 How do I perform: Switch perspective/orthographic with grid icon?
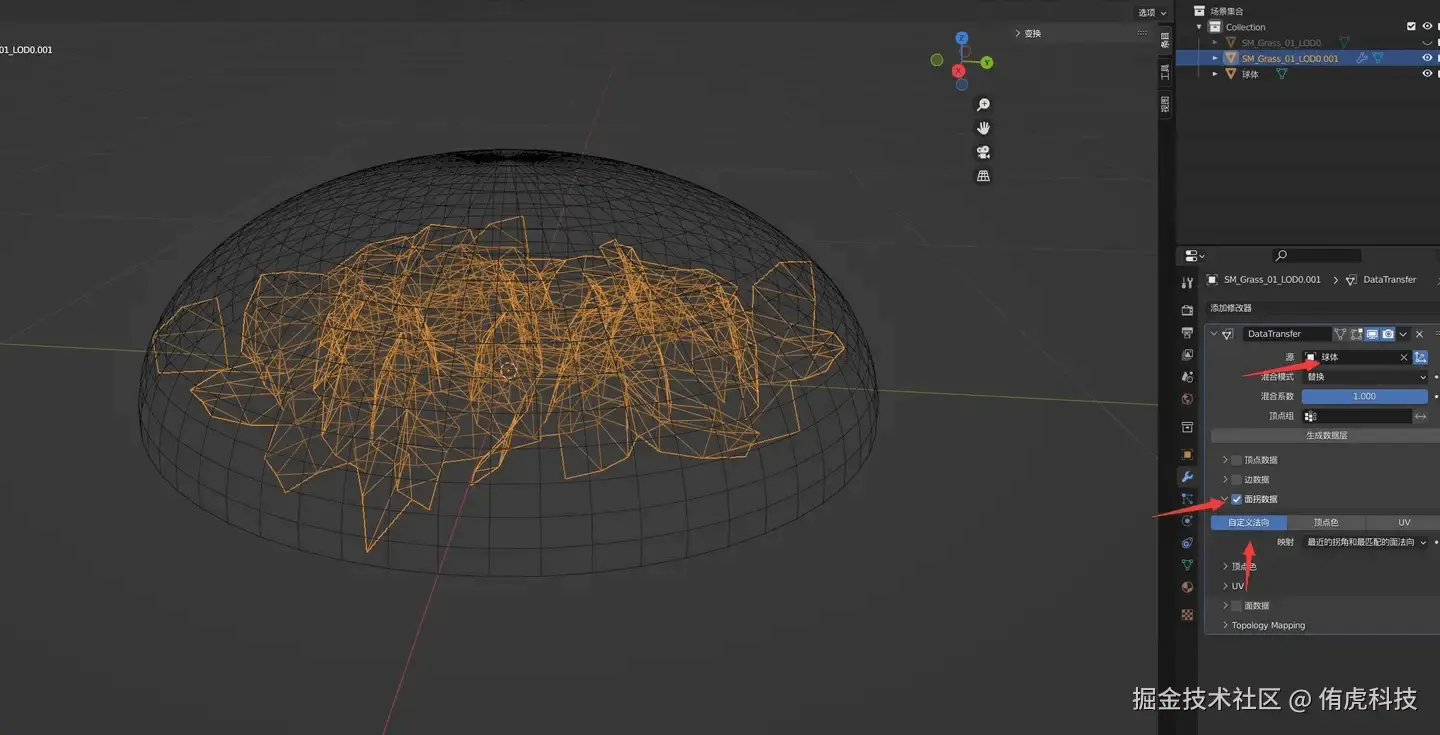tap(983, 176)
